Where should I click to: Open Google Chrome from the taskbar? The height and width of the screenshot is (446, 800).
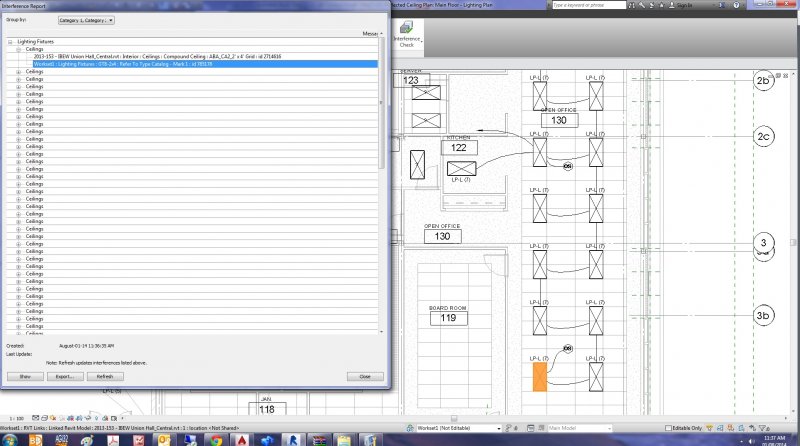(x=216, y=440)
